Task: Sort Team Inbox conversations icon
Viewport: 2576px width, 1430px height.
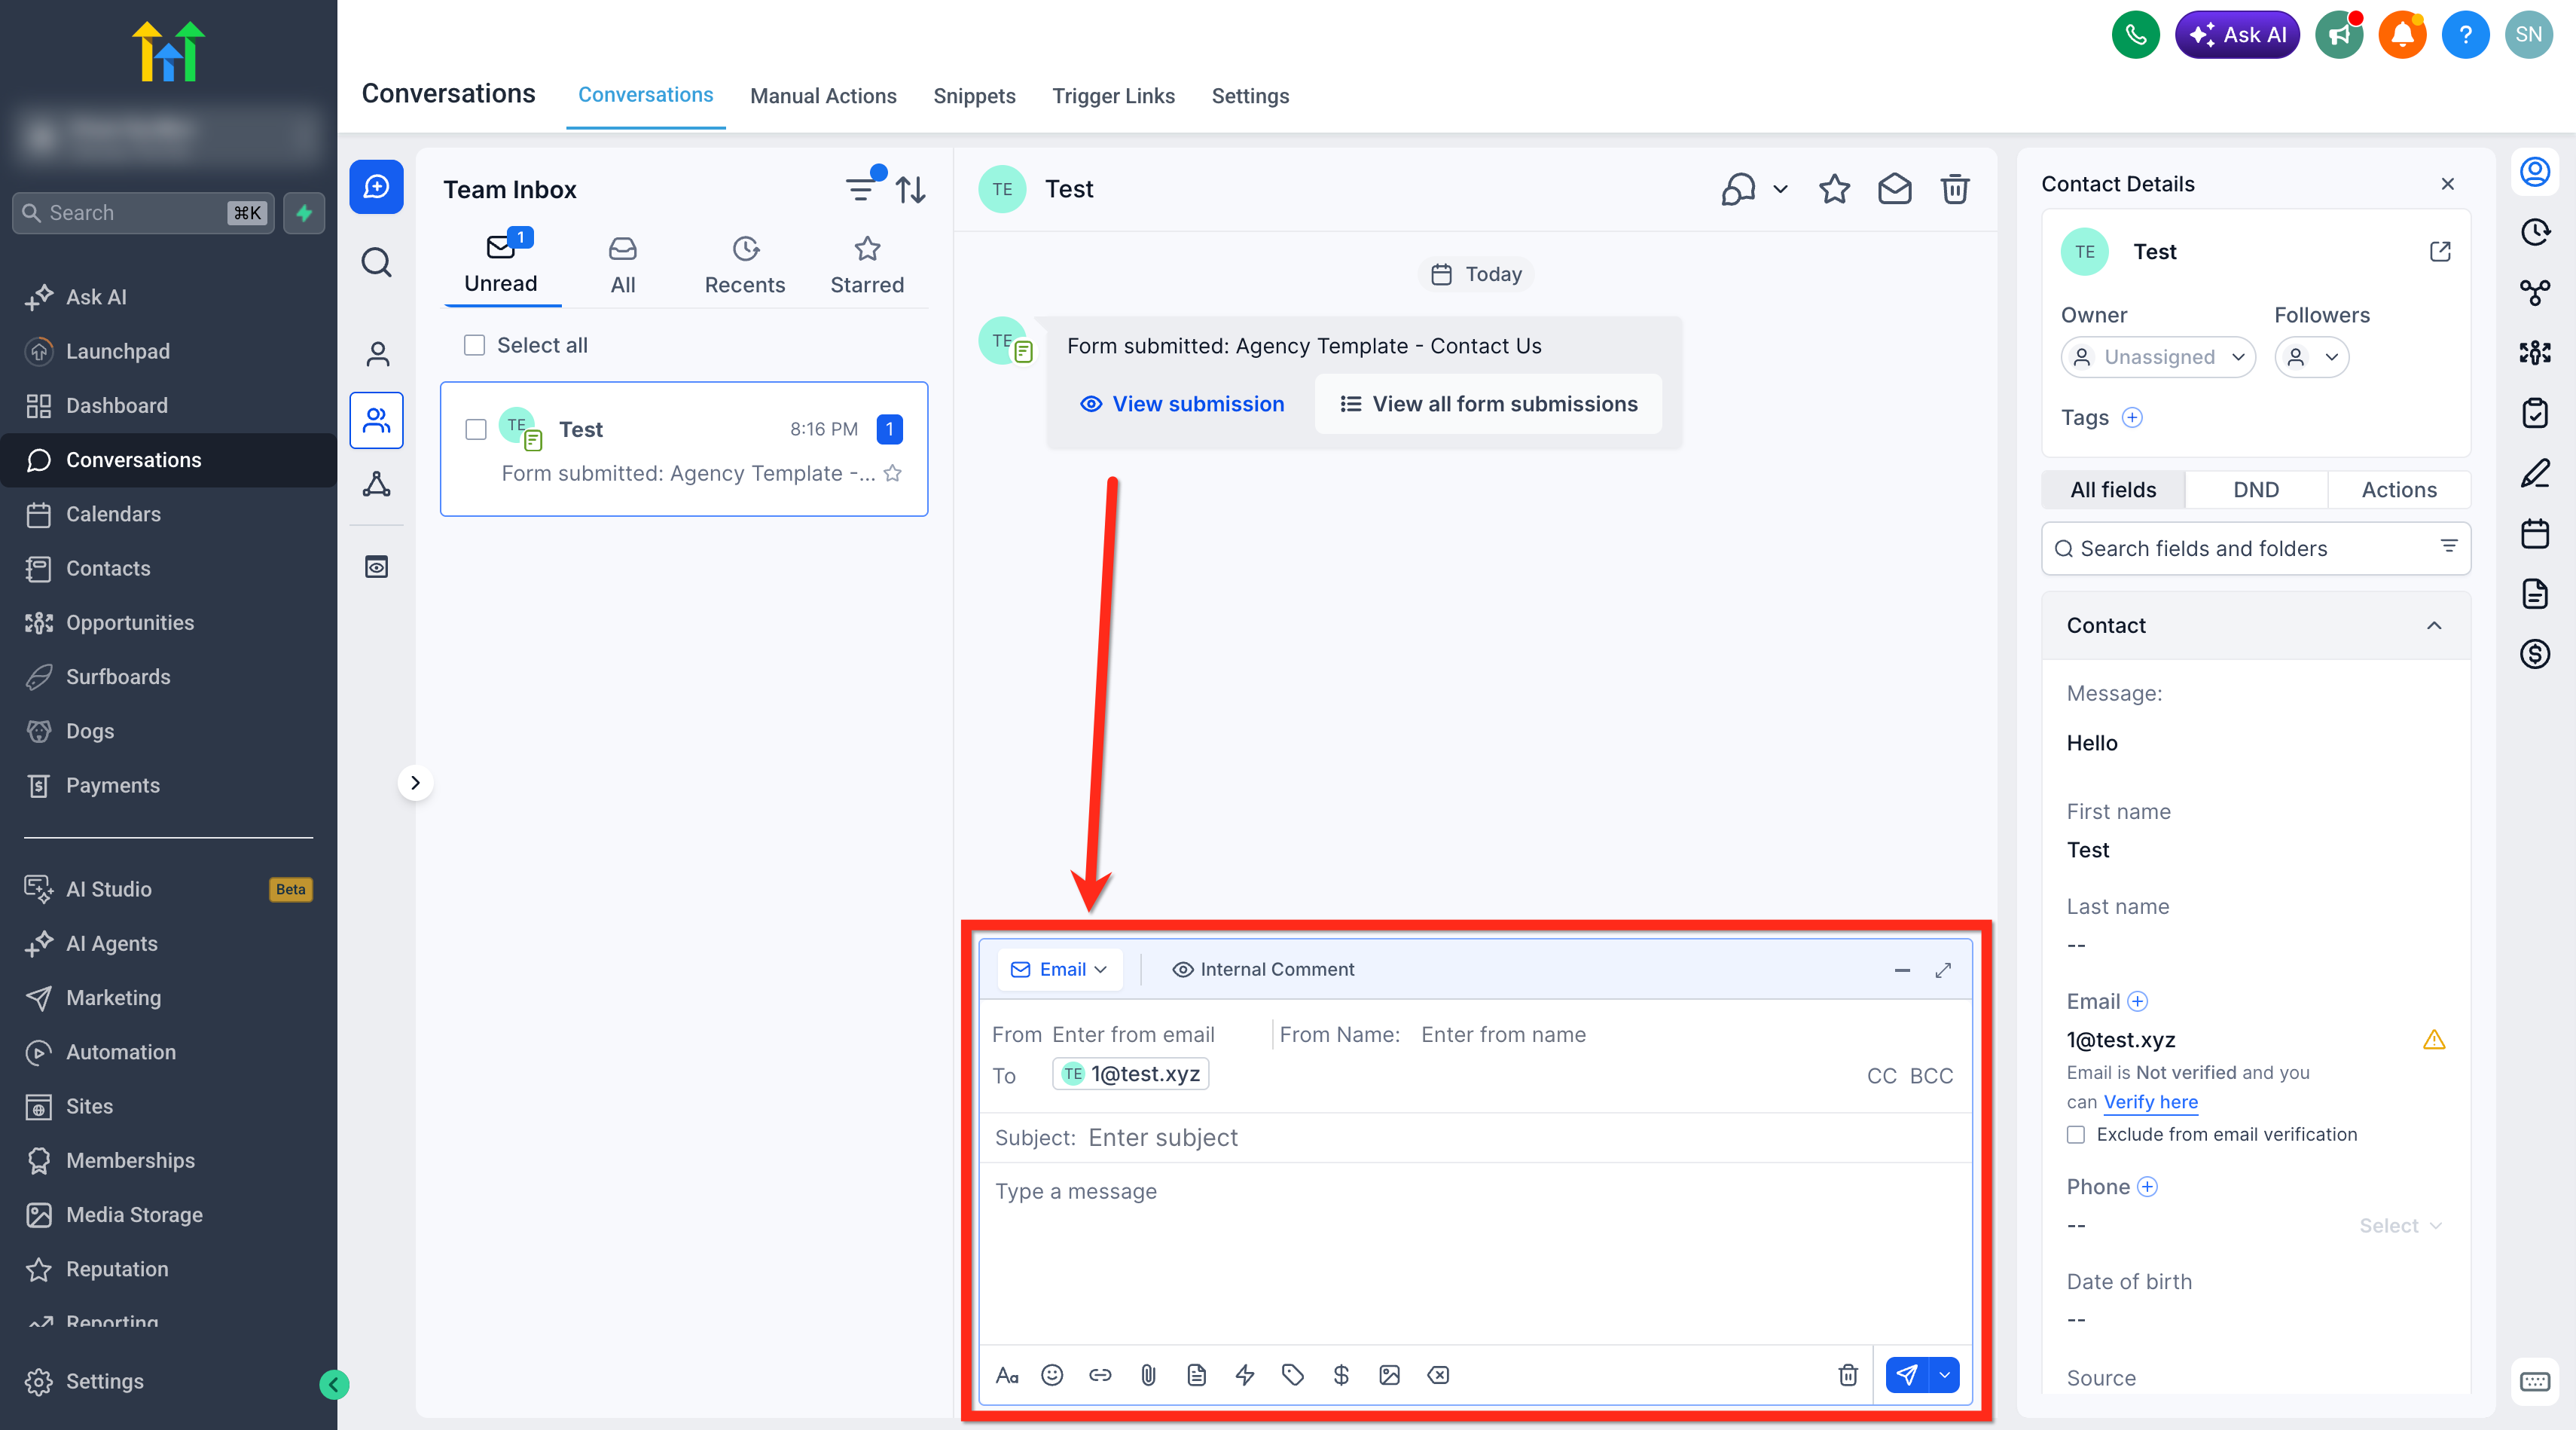Action: click(x=910, y=189)
